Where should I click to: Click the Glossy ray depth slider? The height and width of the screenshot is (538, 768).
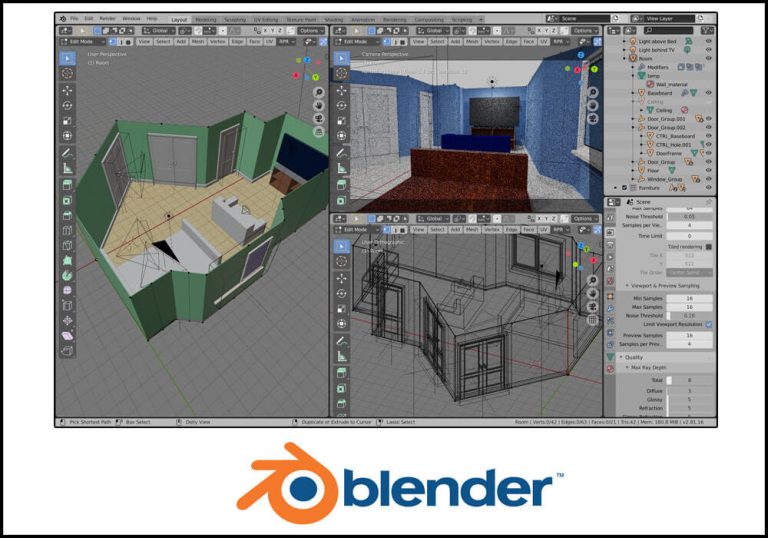click(x=690, y=399)
